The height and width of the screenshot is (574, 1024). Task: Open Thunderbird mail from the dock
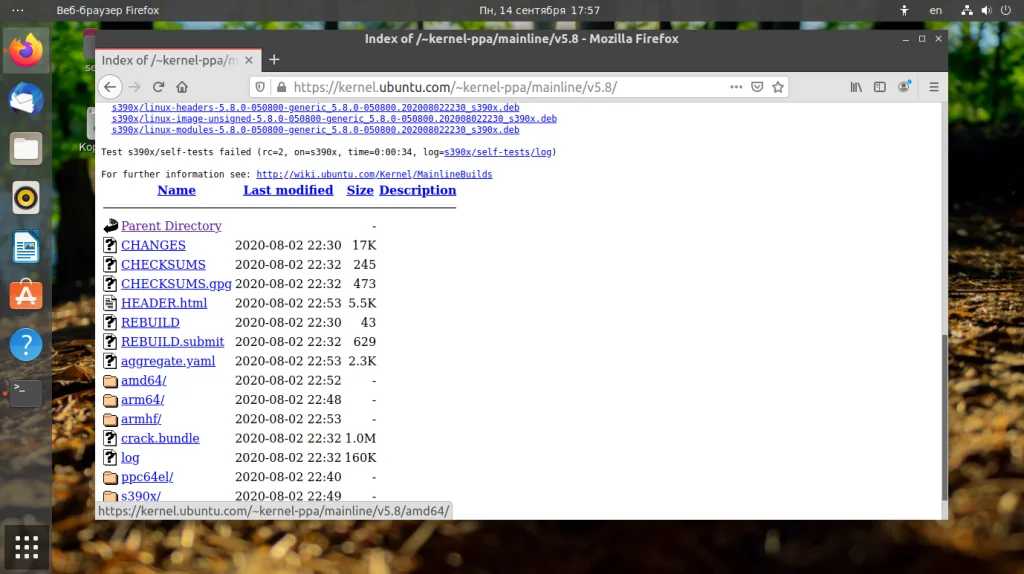click(26, 100)
